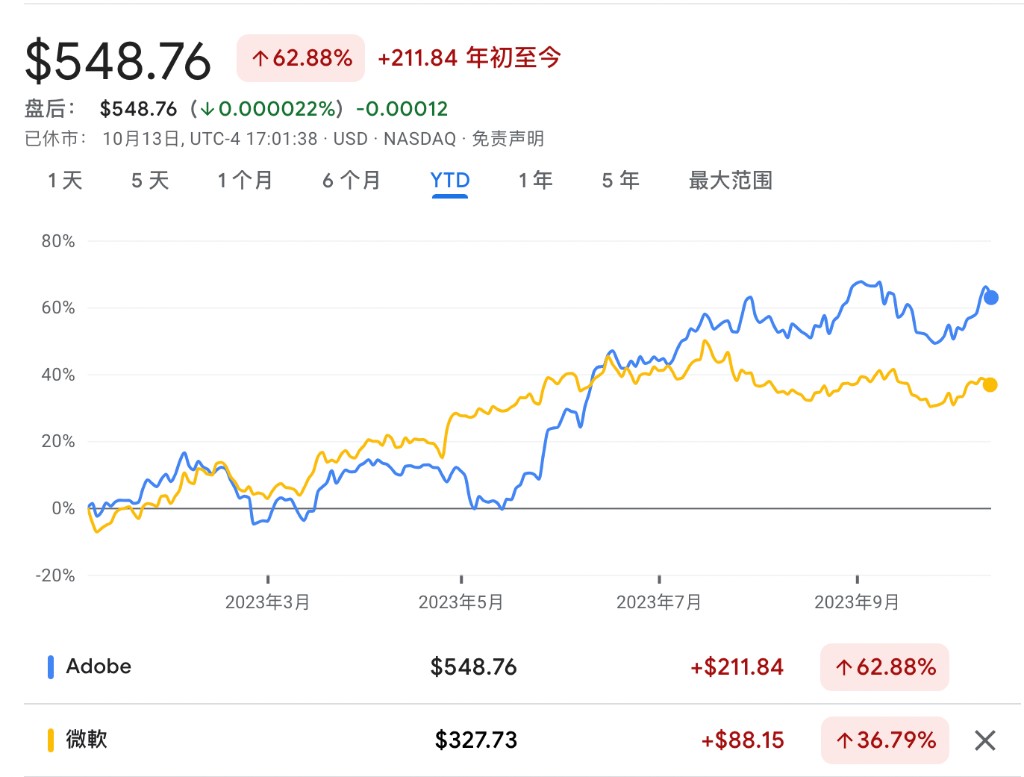1024x777 pixels.
Task: Open the 免责声明 disclaimer link
Action: pyautogui.click(x=508, y=139)
